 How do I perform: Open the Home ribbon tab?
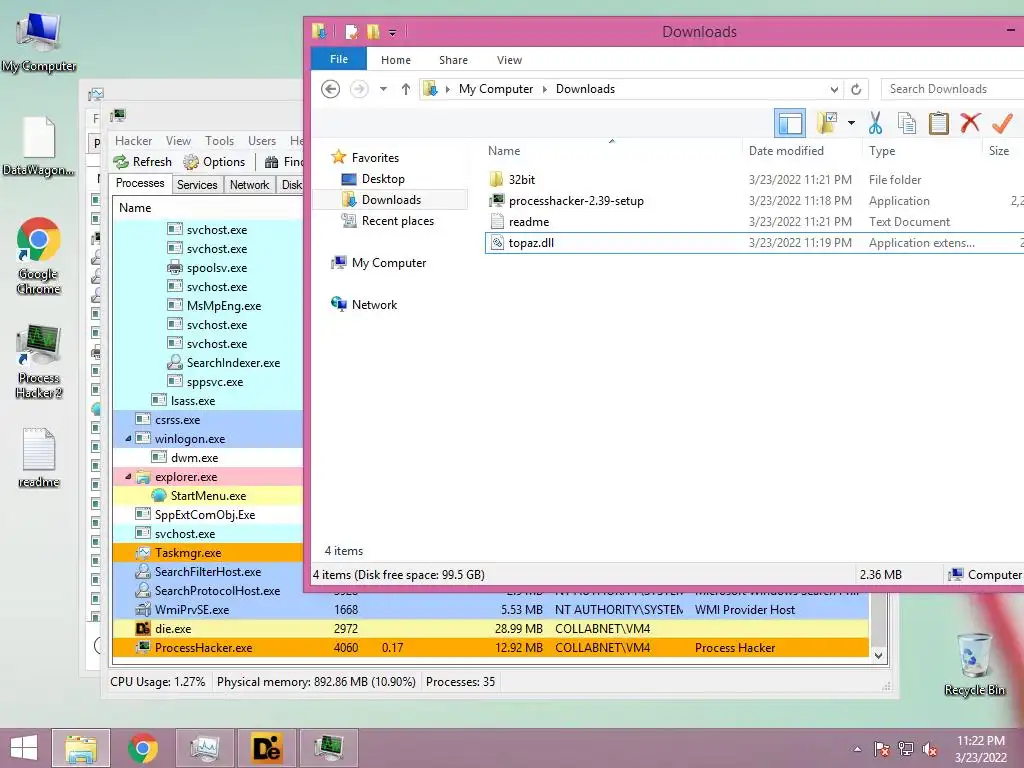coord(396,60)
